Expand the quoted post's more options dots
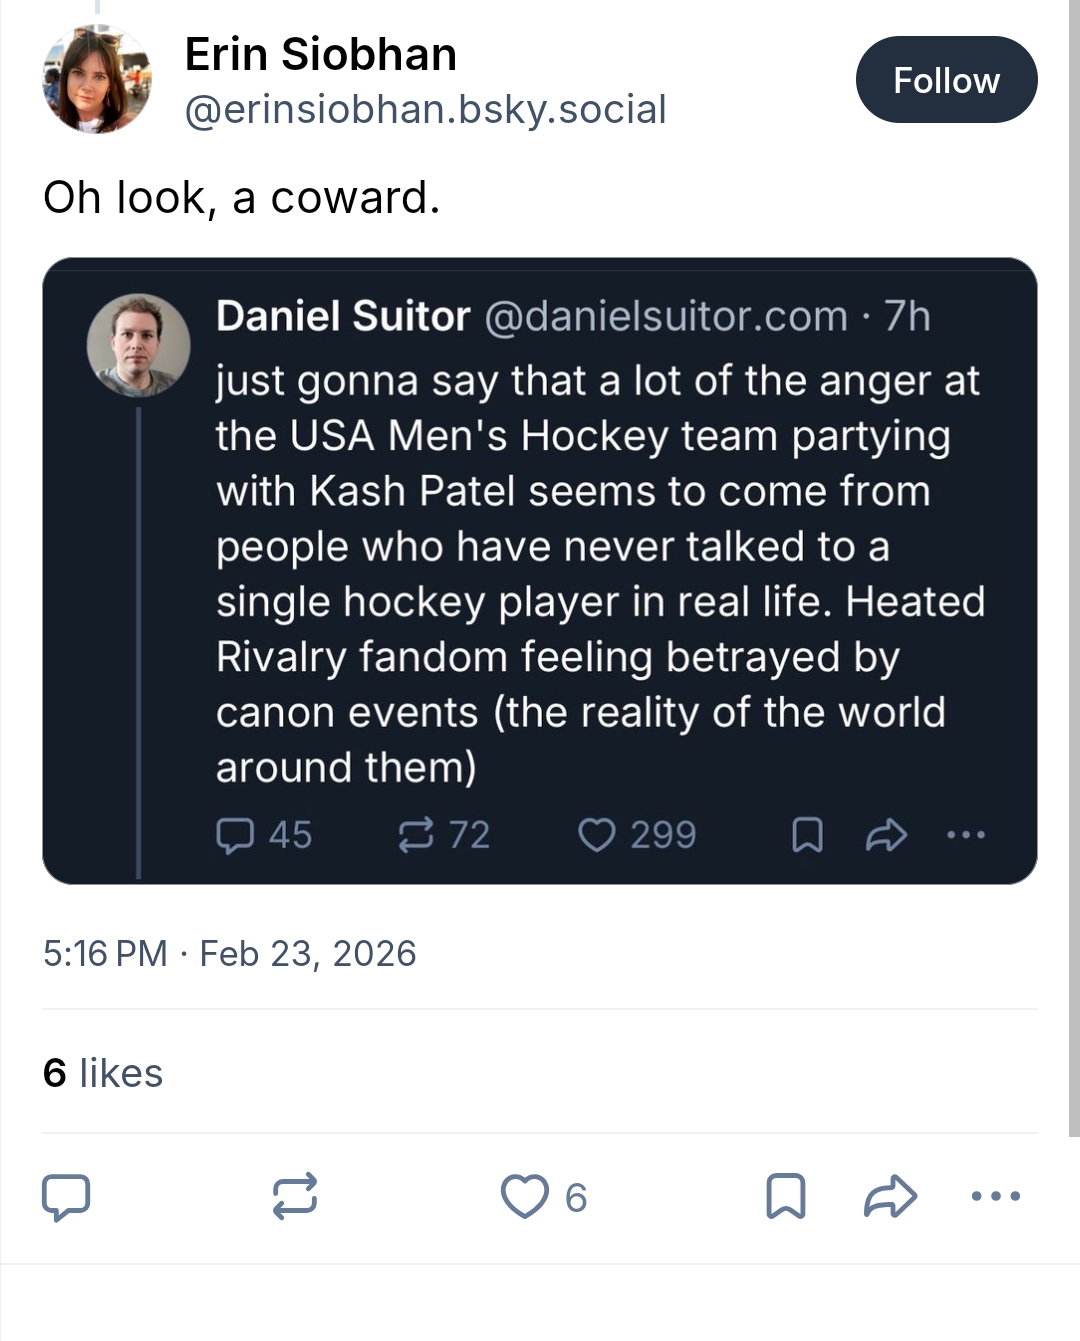The image size is (1080, 1341). pos(966,834)
